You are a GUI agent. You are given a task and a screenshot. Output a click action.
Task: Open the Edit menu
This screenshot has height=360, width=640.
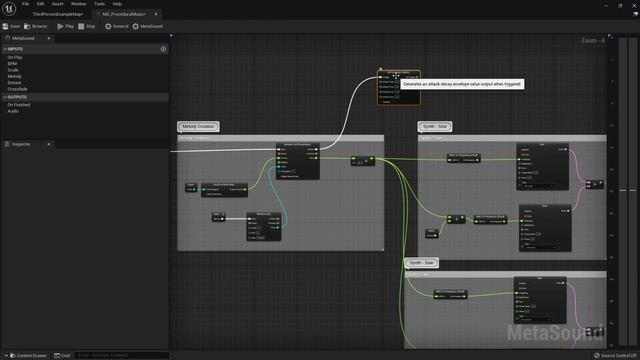tap(40, 4)
